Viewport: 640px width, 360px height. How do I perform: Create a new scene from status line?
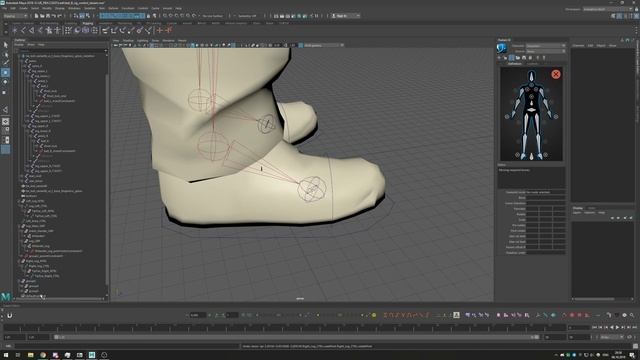(36, 16)
